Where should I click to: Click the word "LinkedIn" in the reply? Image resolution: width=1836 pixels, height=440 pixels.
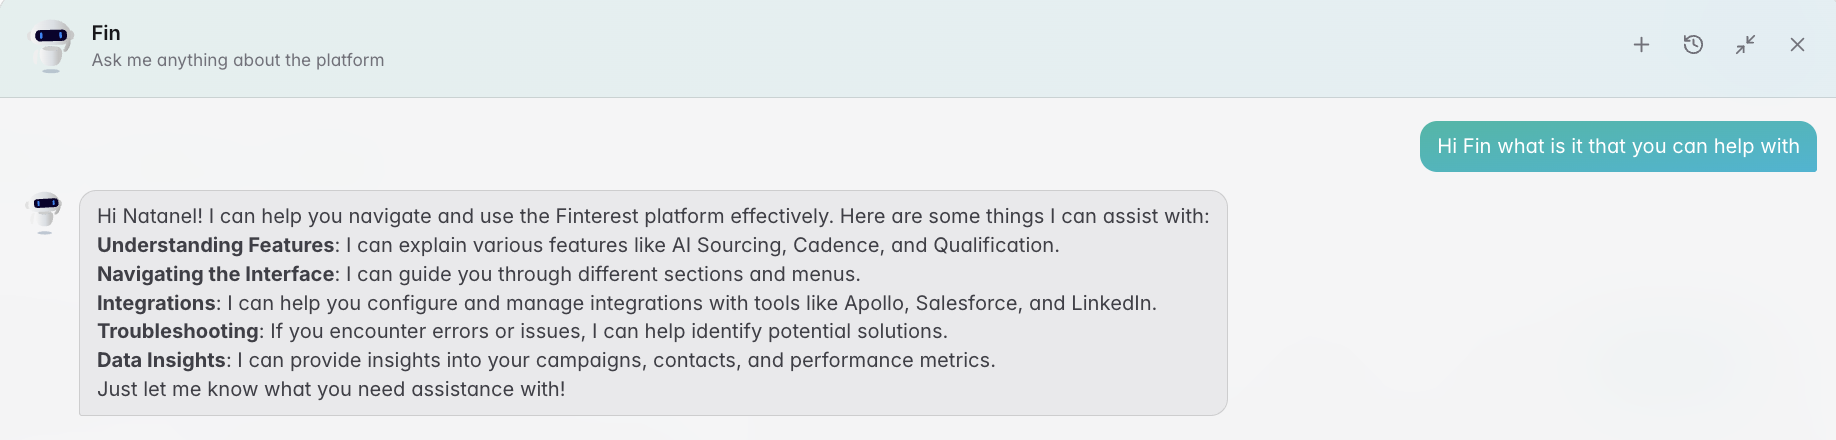[x=1111, y=303]
